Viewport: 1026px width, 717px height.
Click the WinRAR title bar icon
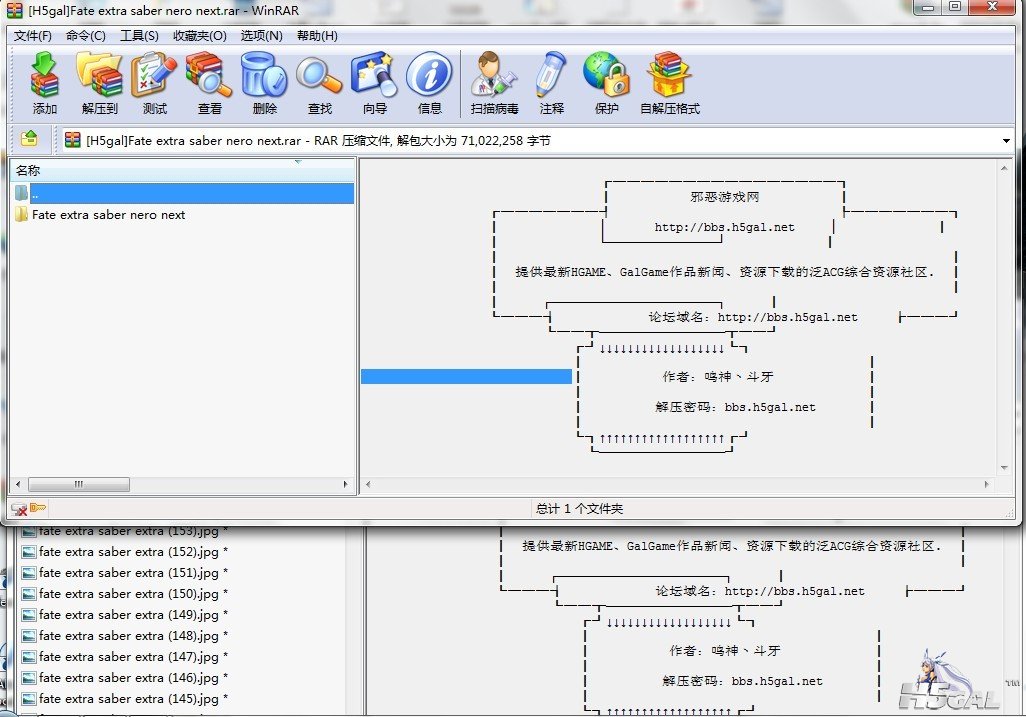pyautogui.click(x=14, y=10)
